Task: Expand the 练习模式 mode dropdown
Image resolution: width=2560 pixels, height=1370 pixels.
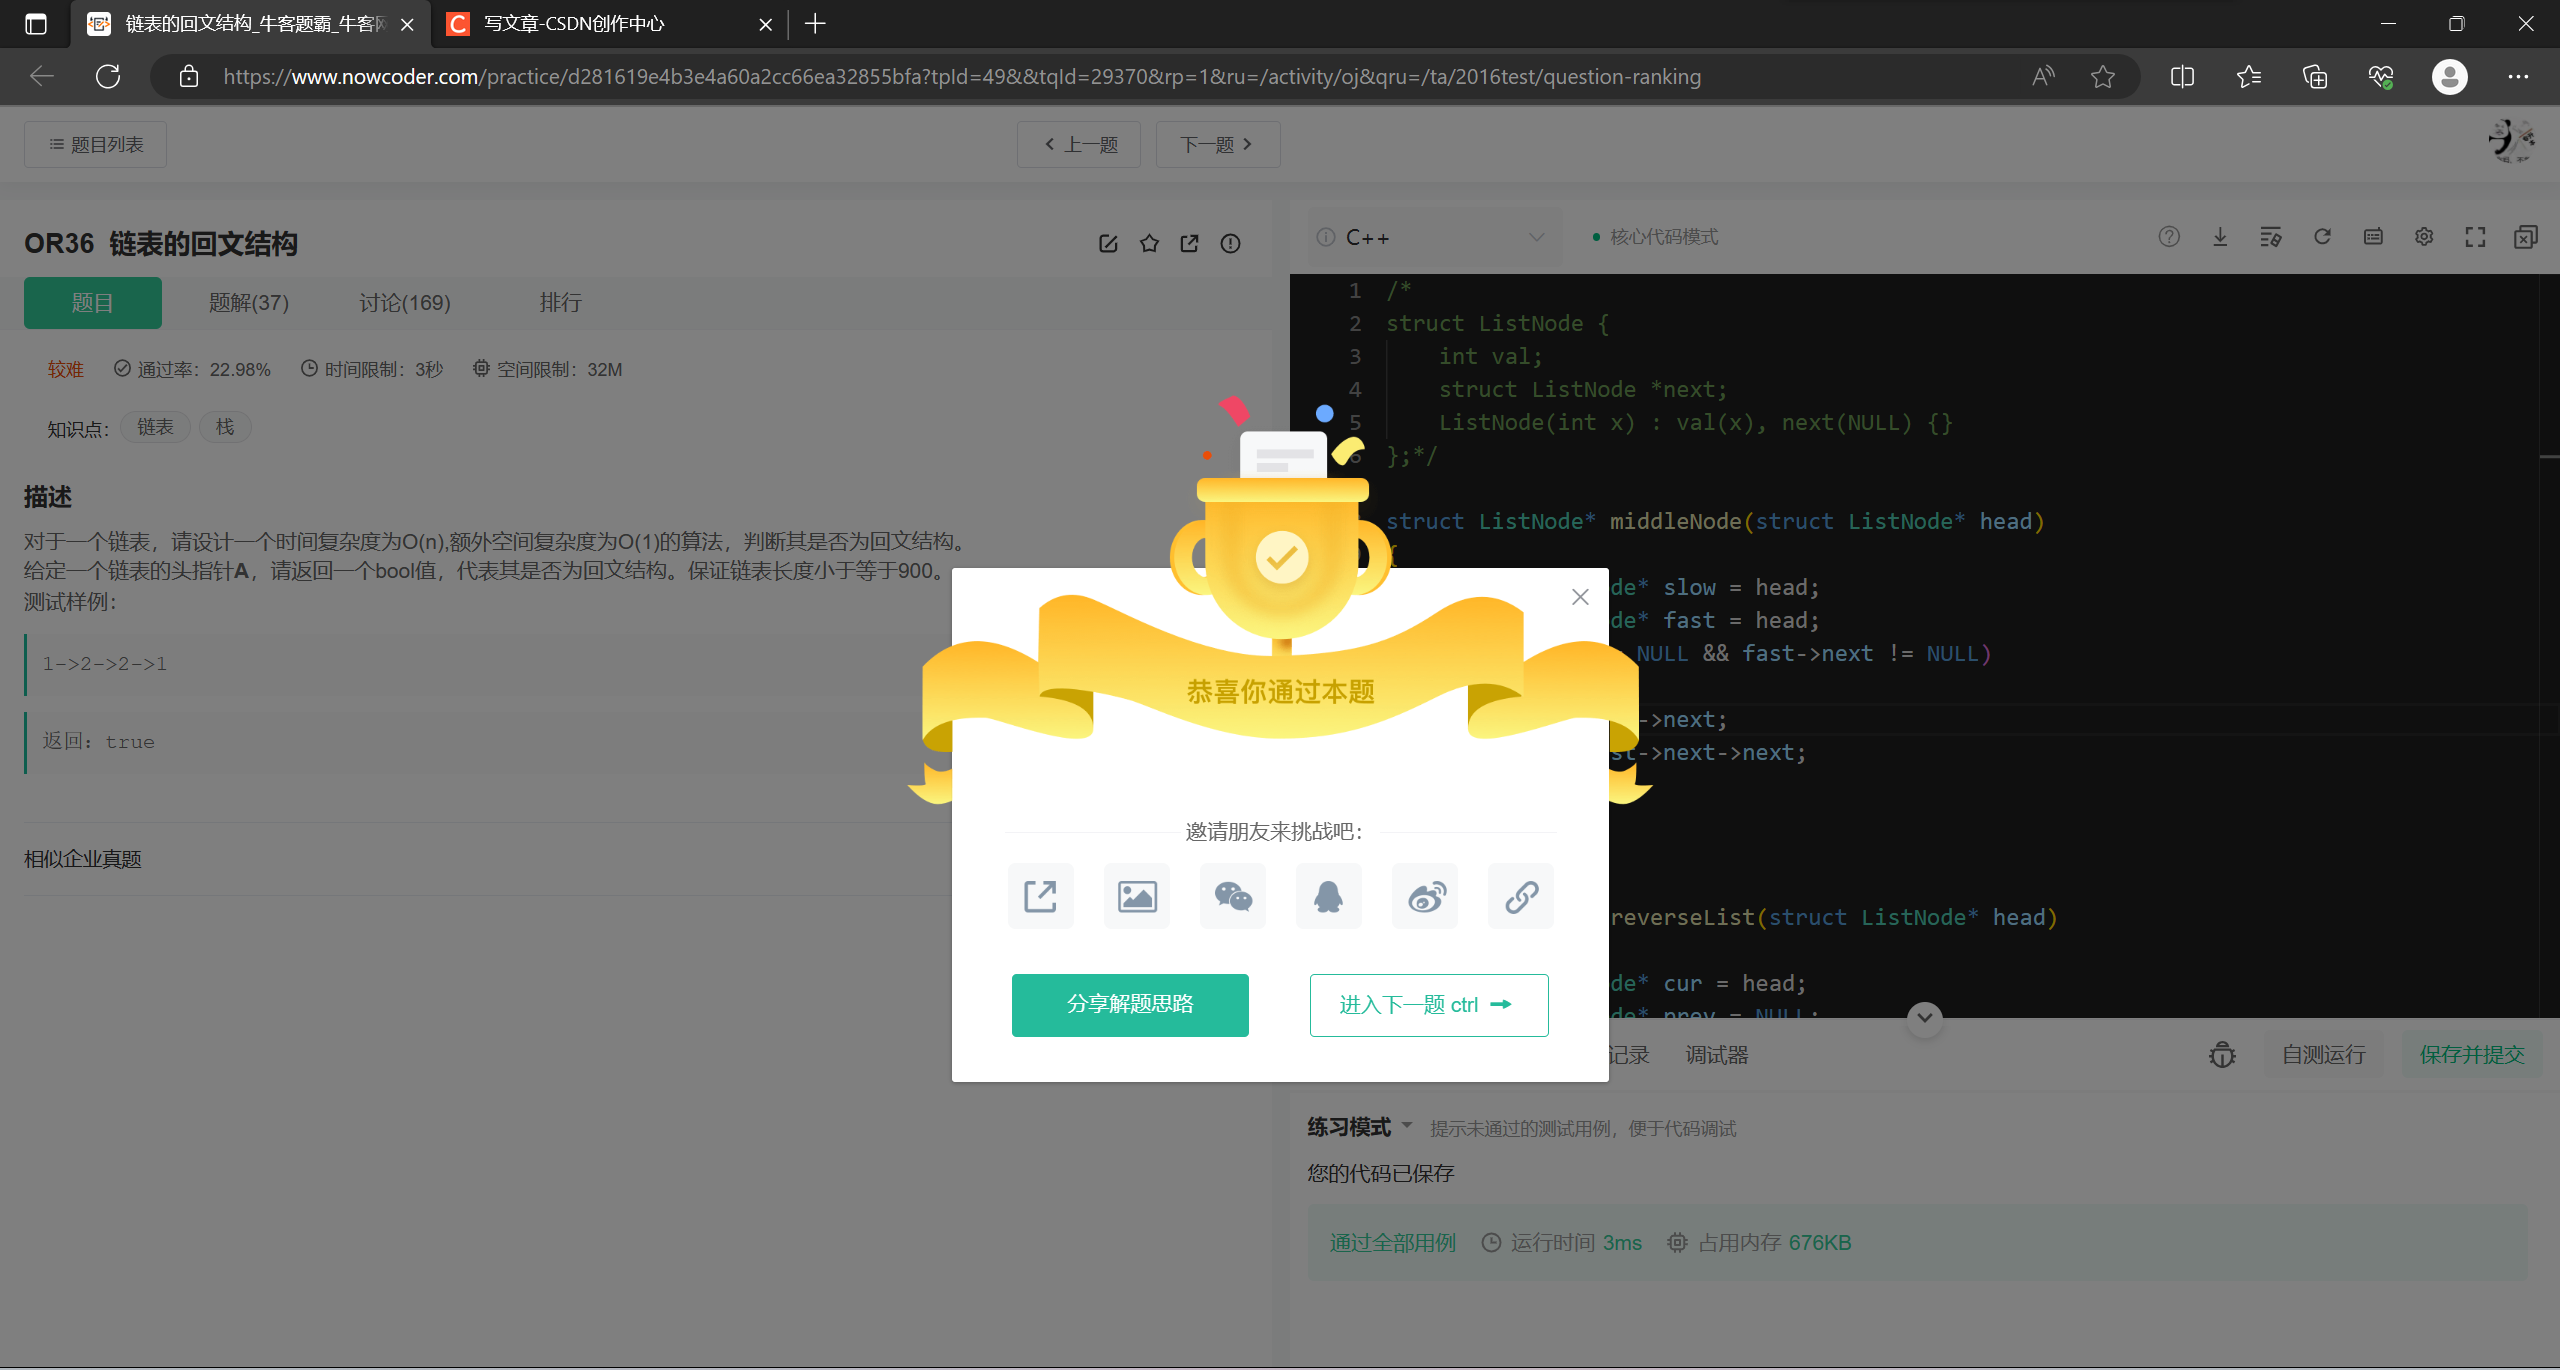Action: 1360,1127
